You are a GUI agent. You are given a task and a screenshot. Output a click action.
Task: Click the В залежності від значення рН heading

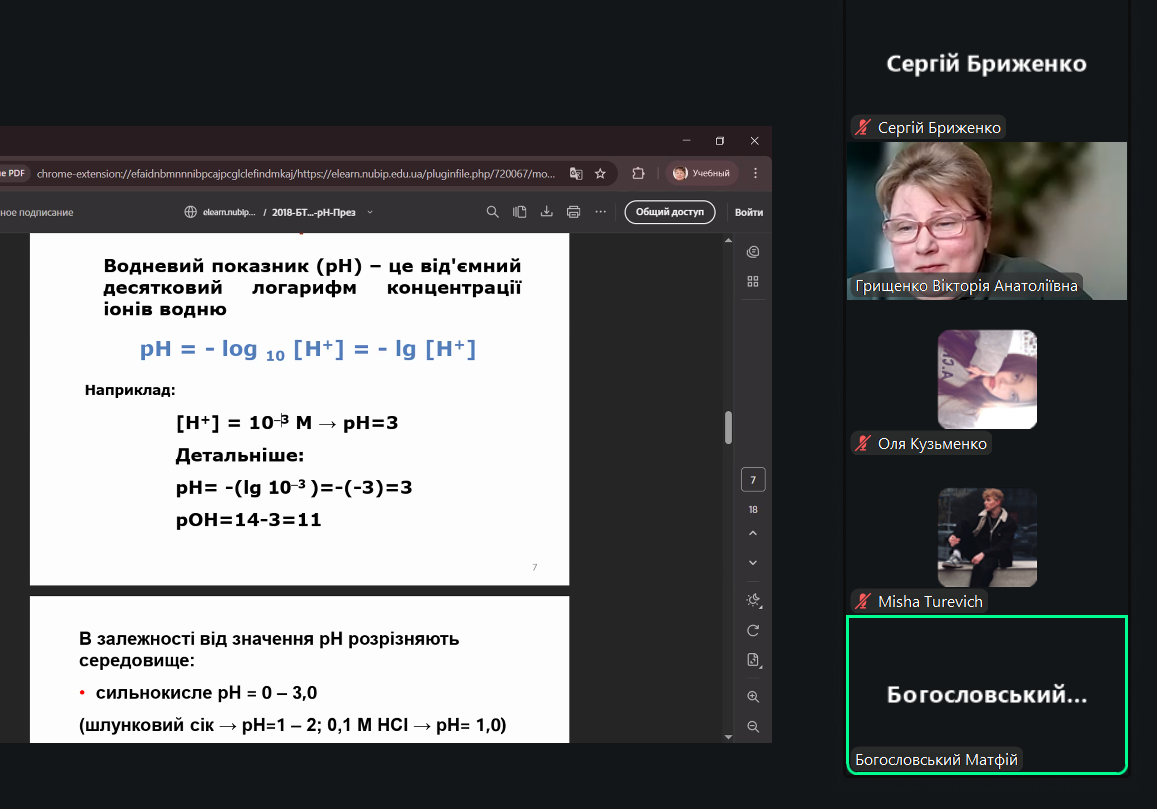[x=269, y=649]
